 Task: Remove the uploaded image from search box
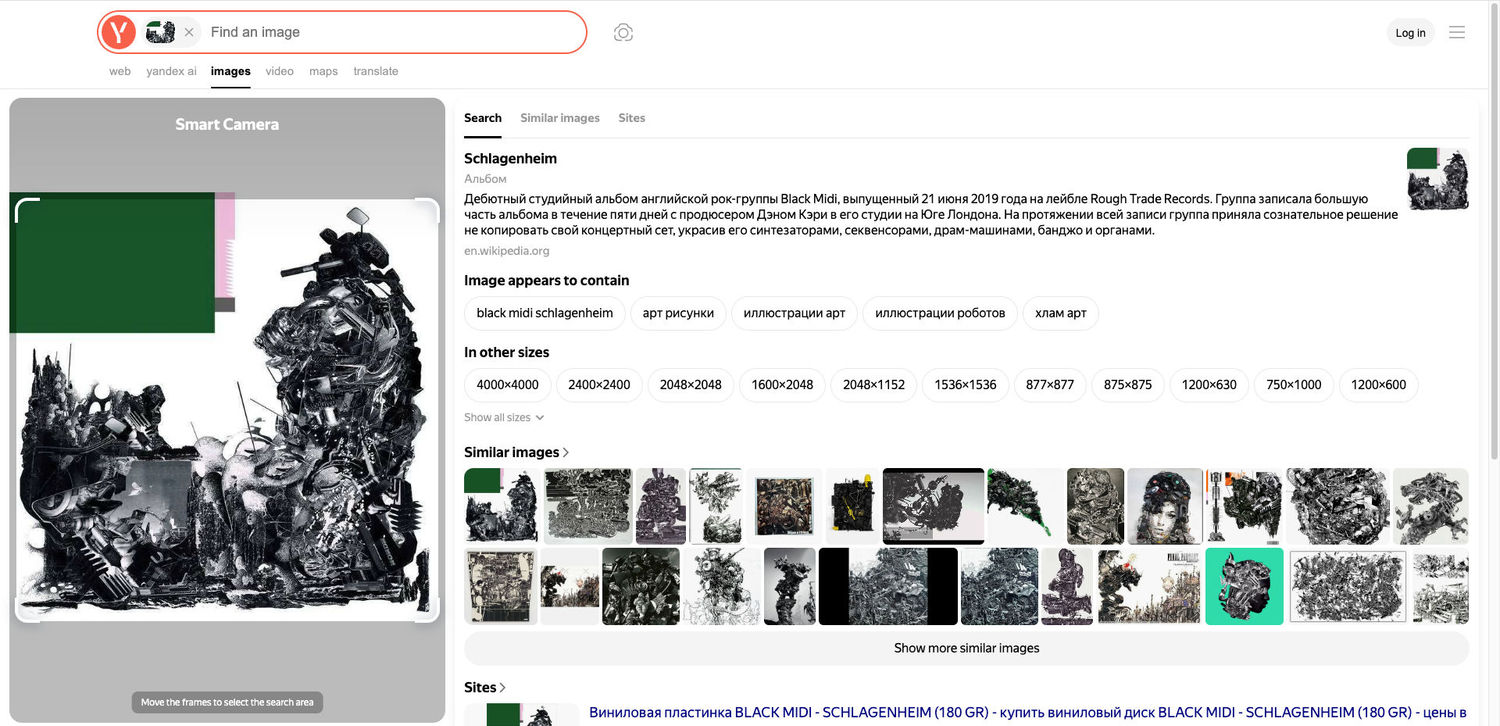coord(189,32)
